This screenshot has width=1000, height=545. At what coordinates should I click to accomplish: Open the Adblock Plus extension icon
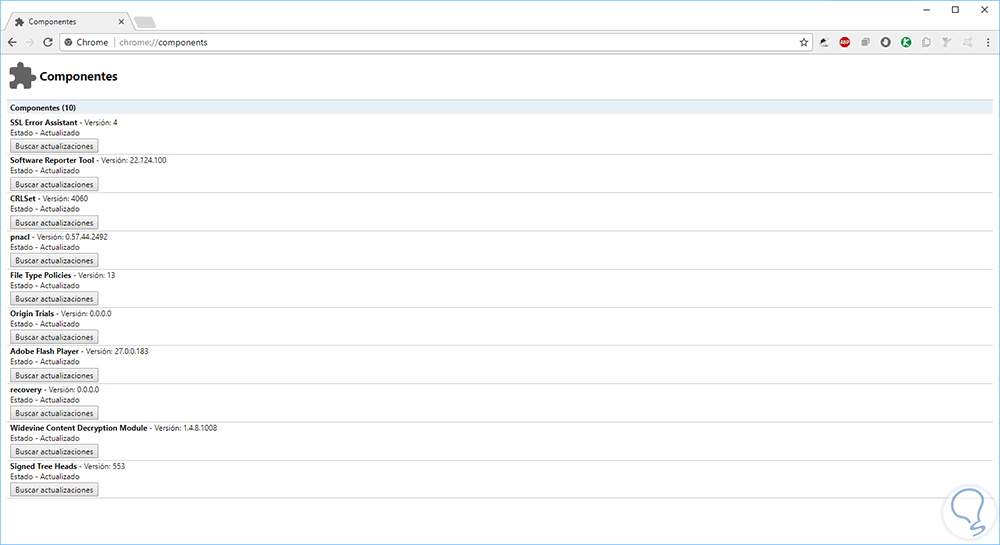tap(845, 42)
